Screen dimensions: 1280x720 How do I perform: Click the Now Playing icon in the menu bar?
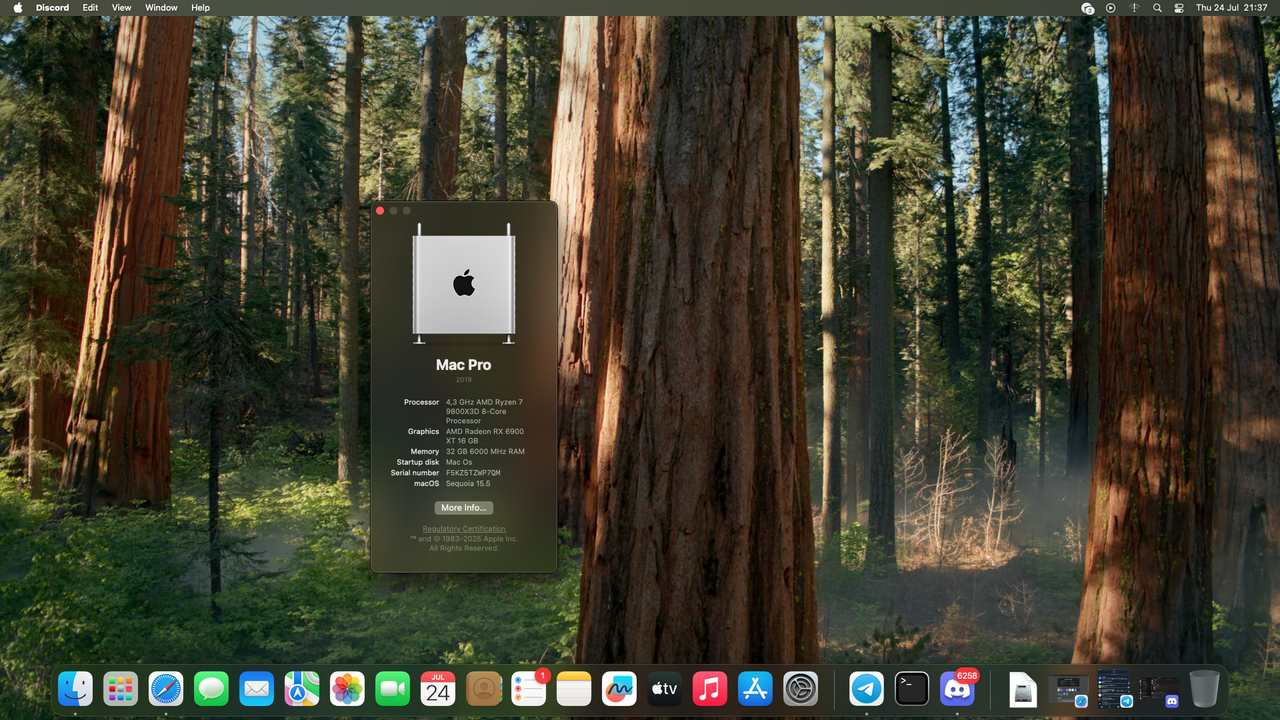point(1111,7)
